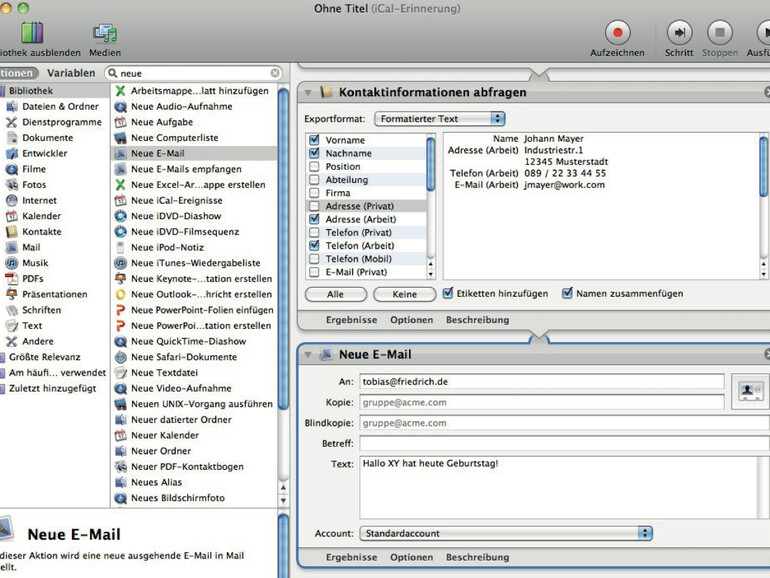Enable the Adresse (Privat) checkbox
The image size is (770, 578).
[315, 206]
